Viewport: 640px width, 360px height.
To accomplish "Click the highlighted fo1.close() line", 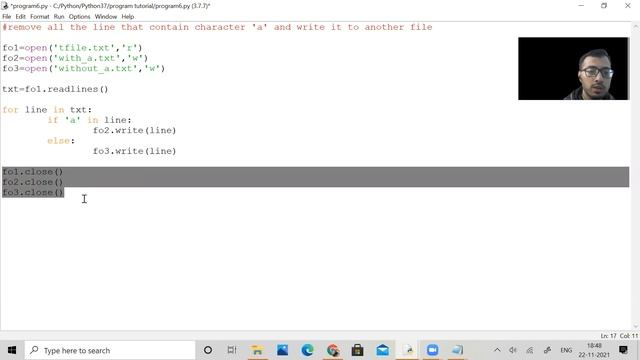I will click(33, 172).
